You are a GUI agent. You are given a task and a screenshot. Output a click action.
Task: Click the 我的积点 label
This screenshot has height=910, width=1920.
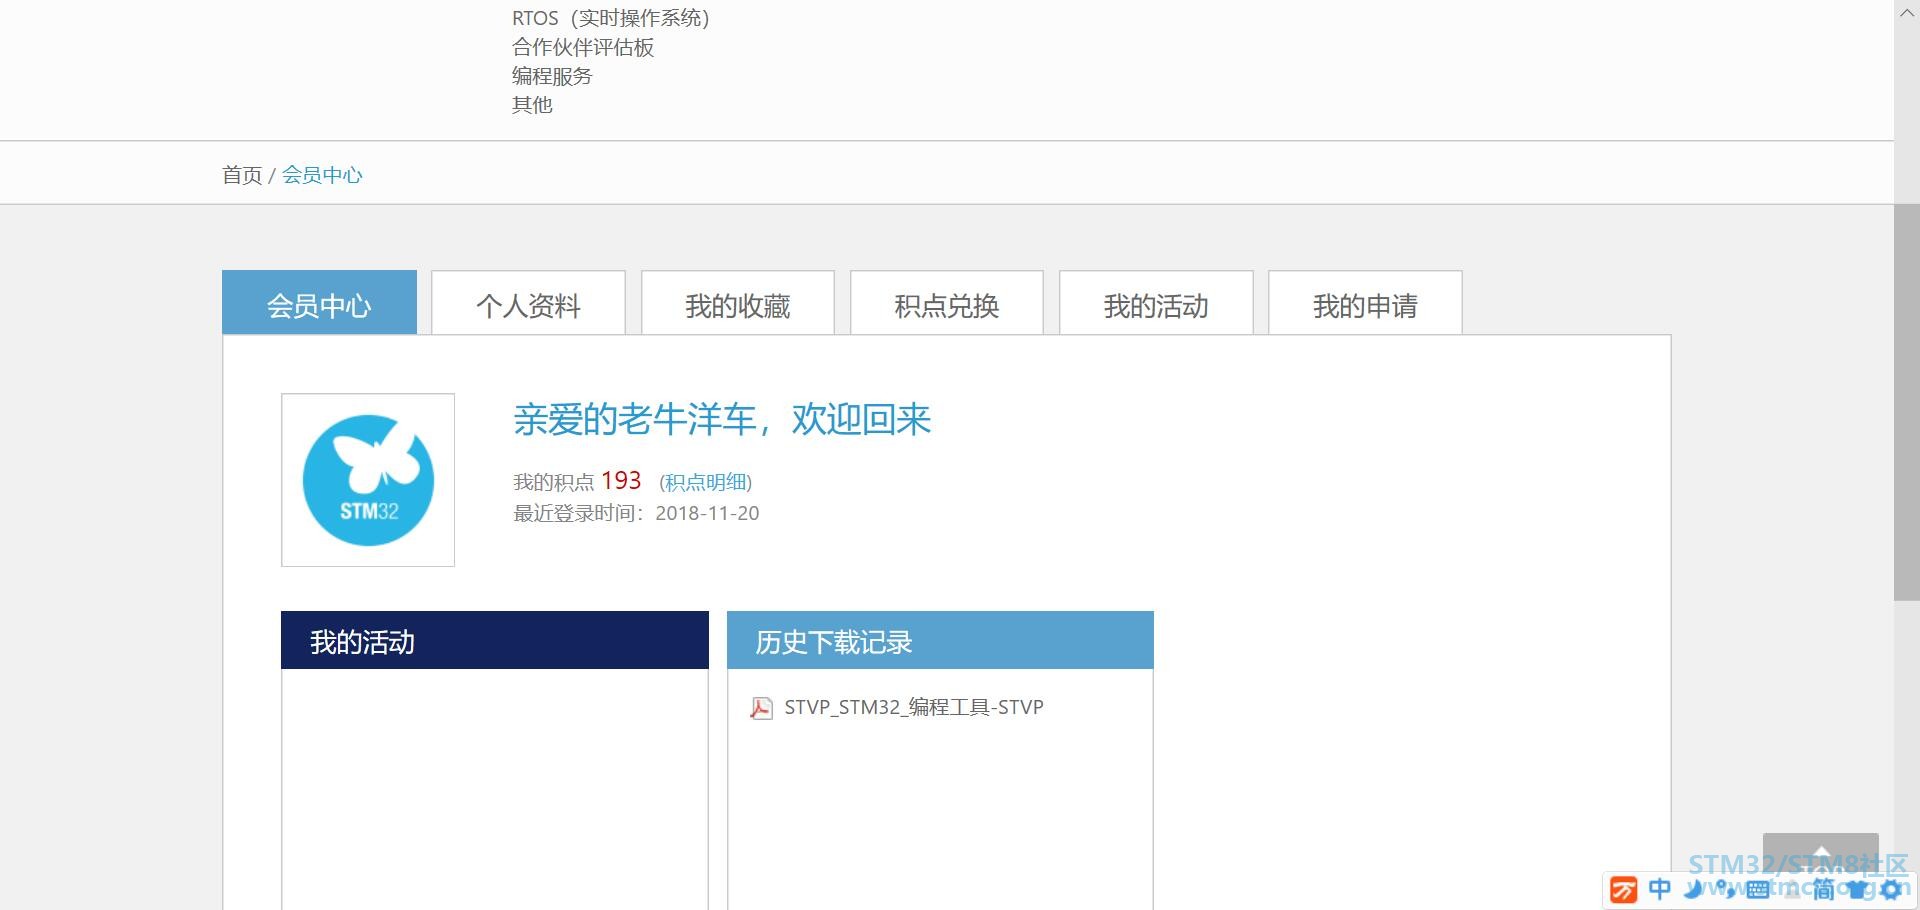(554, 482)
